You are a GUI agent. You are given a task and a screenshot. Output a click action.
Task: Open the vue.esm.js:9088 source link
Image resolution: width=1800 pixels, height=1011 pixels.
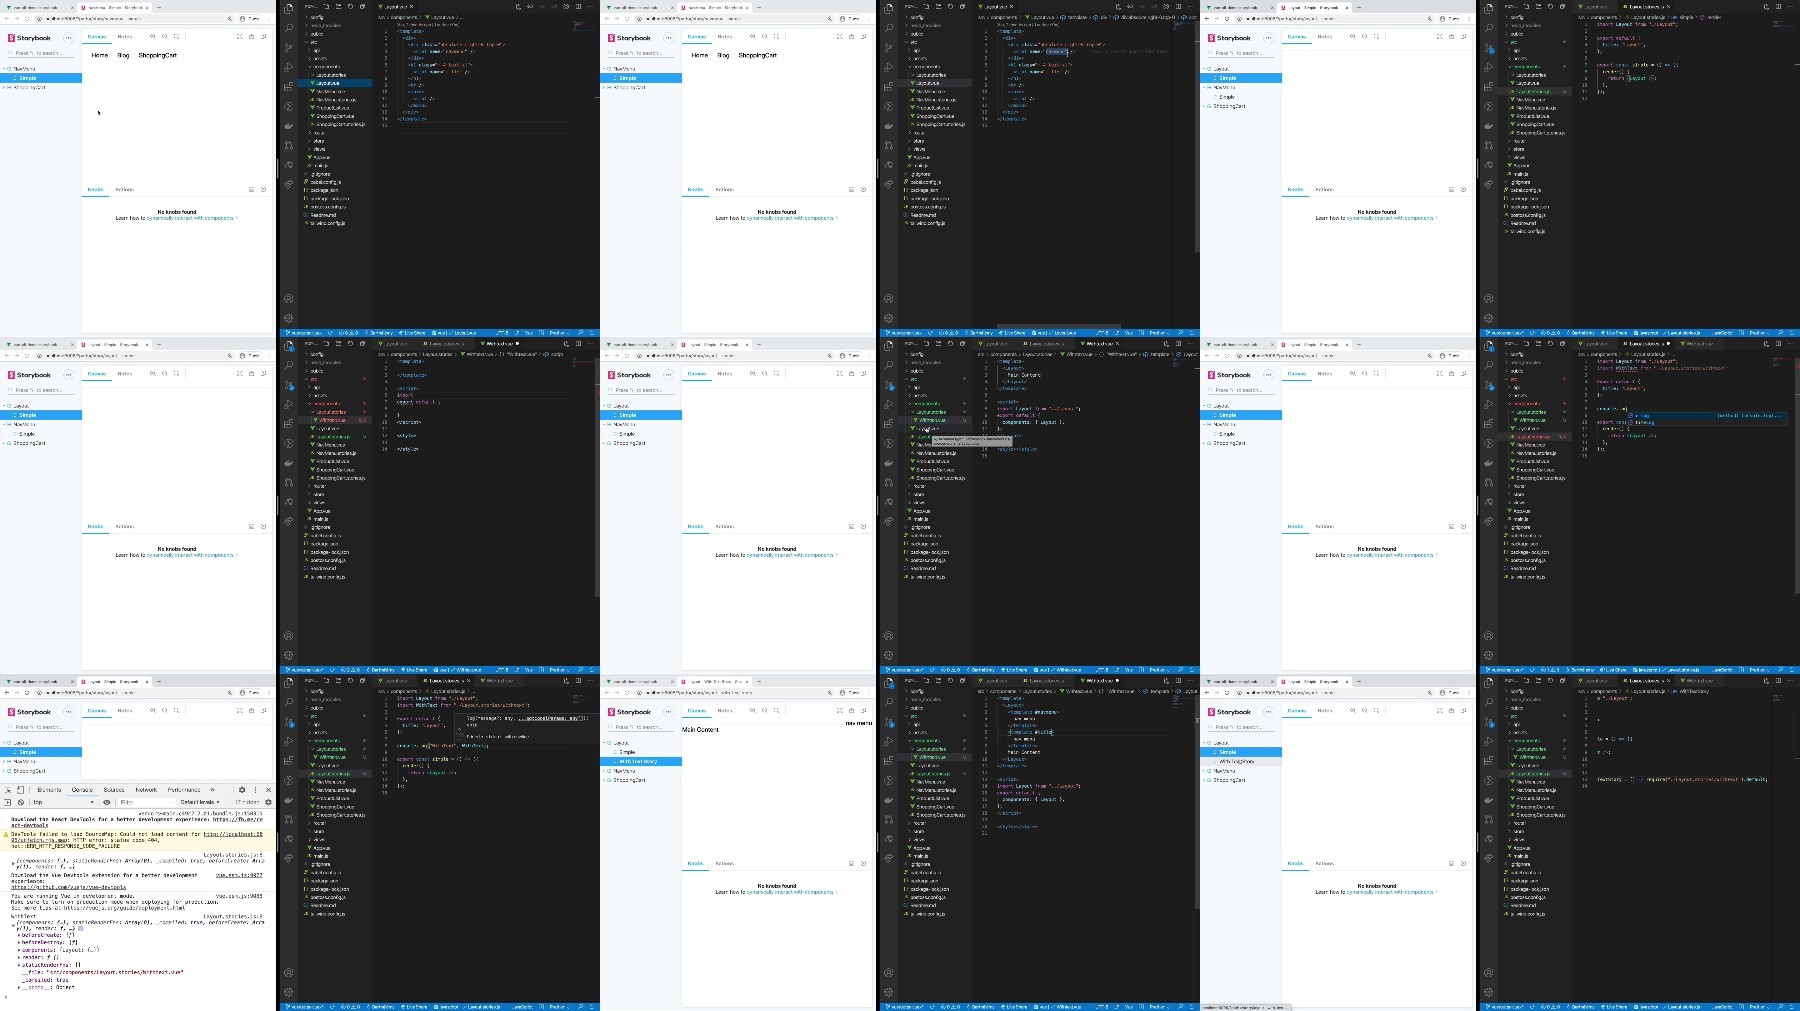239,896
